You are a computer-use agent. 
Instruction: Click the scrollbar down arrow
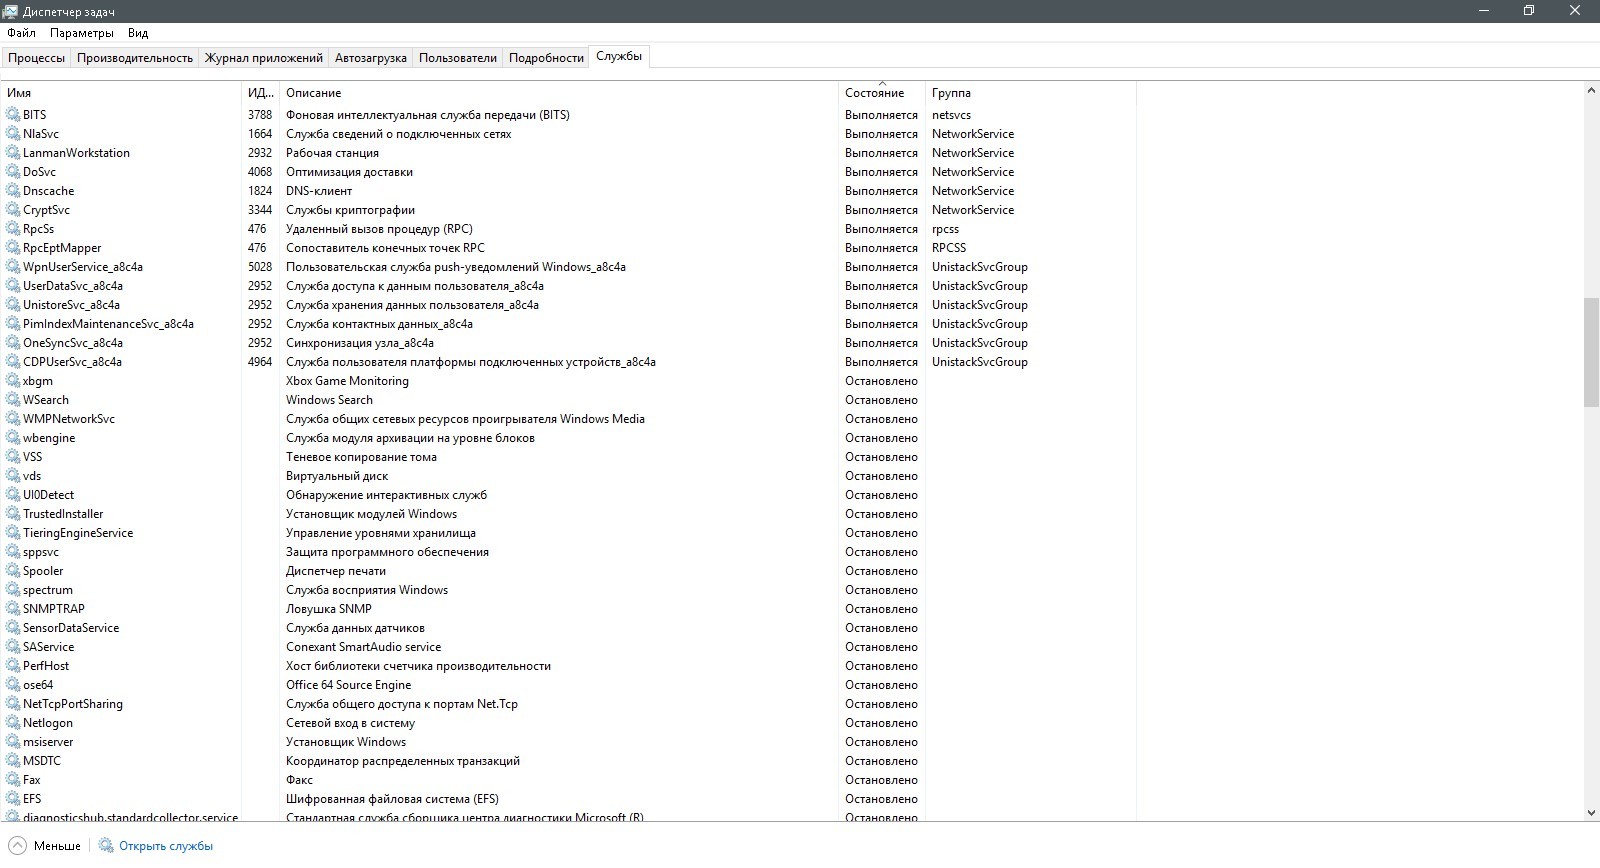(1591, 813)
